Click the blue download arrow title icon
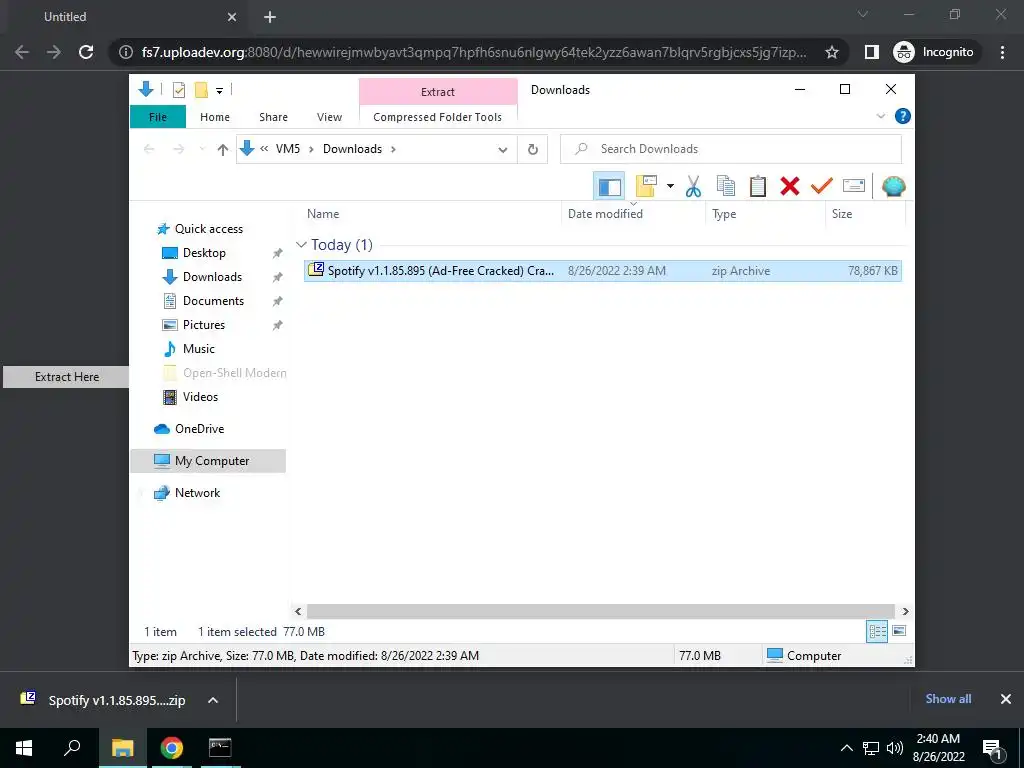This screenshot has width=1024, height=768. 146,89
